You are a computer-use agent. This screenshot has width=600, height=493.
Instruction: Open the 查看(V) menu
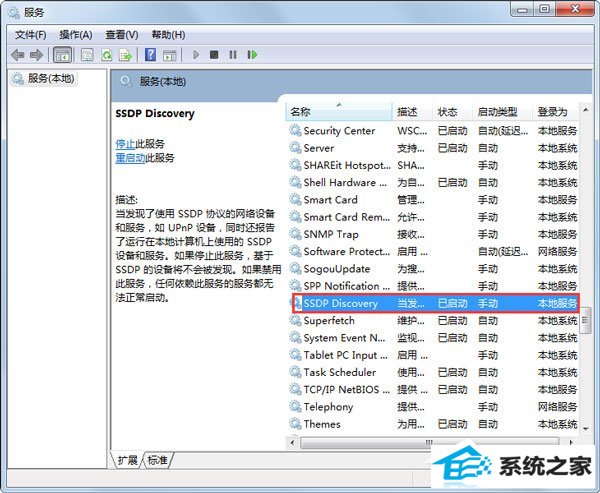122,35
